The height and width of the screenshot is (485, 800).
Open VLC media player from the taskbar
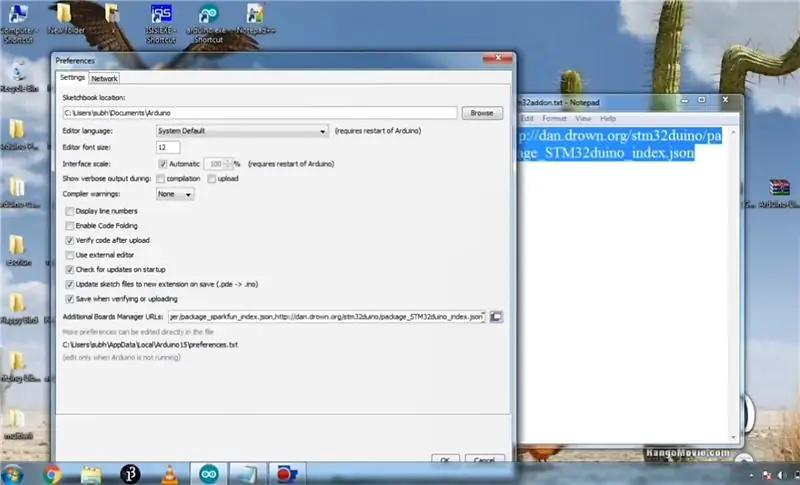point(170,474)
